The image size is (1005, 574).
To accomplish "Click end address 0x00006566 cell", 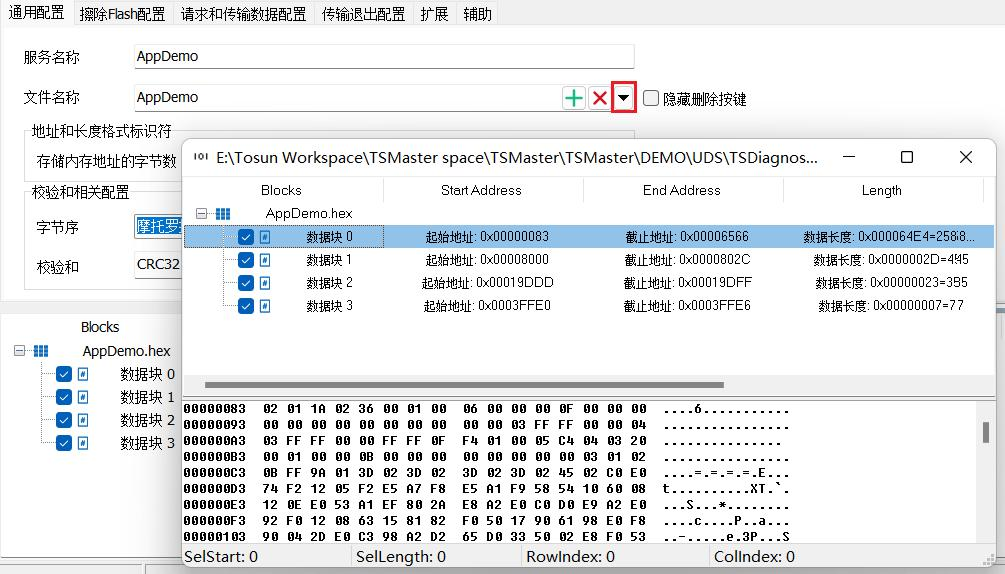I will [687, 237].
